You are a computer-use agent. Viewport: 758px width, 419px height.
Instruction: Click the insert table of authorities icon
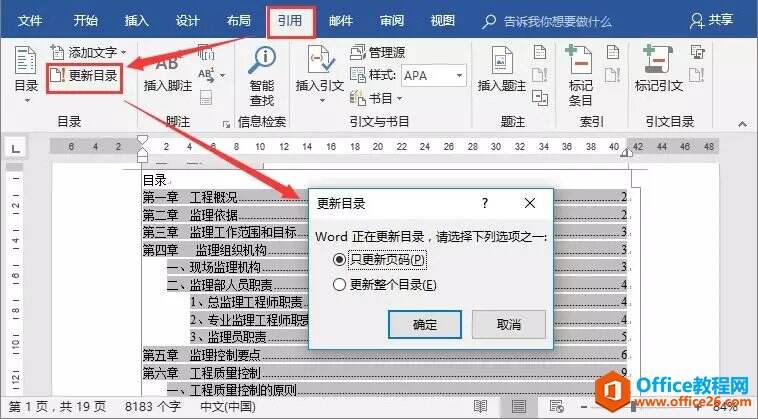(698, 52)
